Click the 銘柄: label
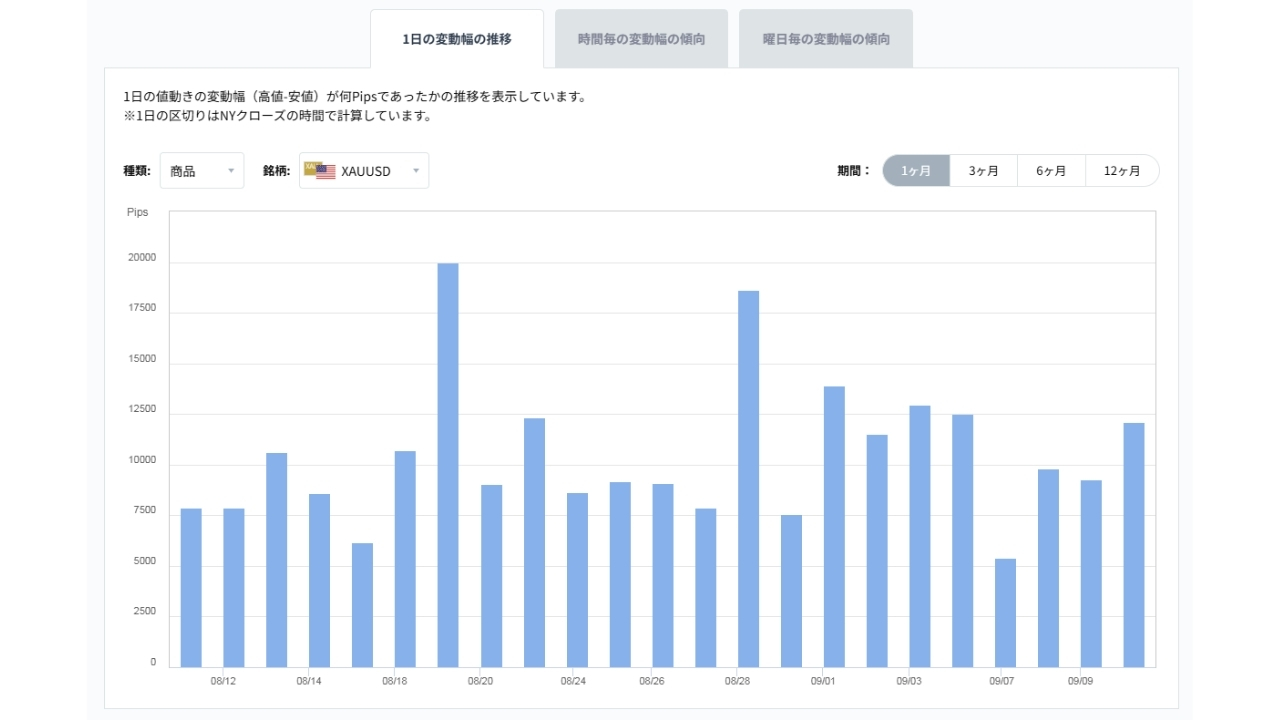This screenshot has height=720, width=1280. (x=277, y=171)
